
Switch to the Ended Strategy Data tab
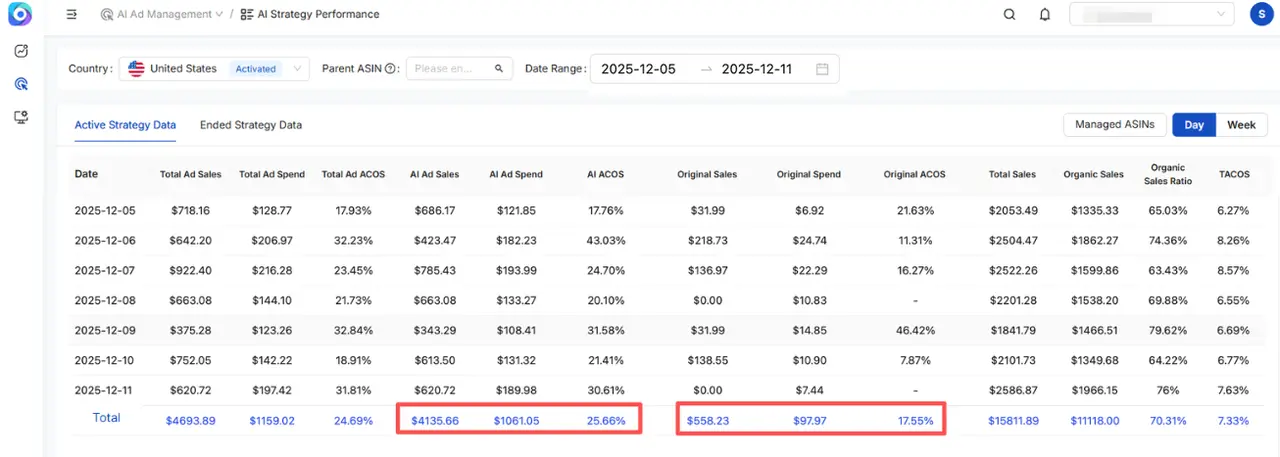click(250, 125)
